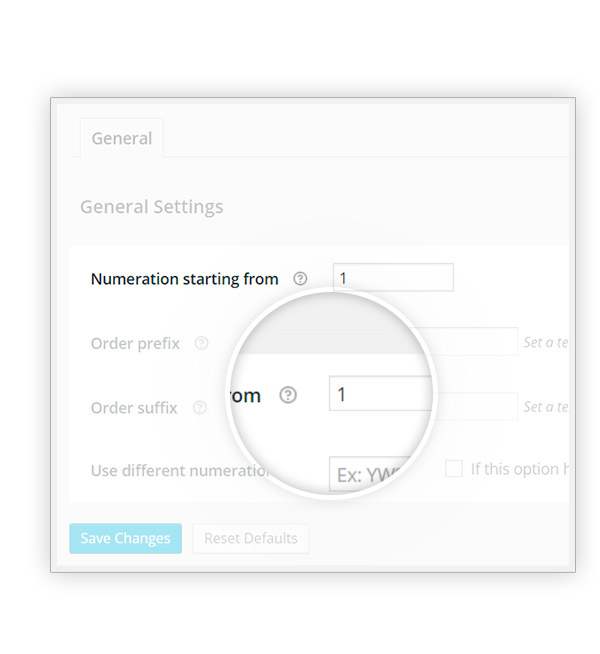Click the help icon beside Order prefix
Viewport: 600px width, 654px height.
click(201, 343)
